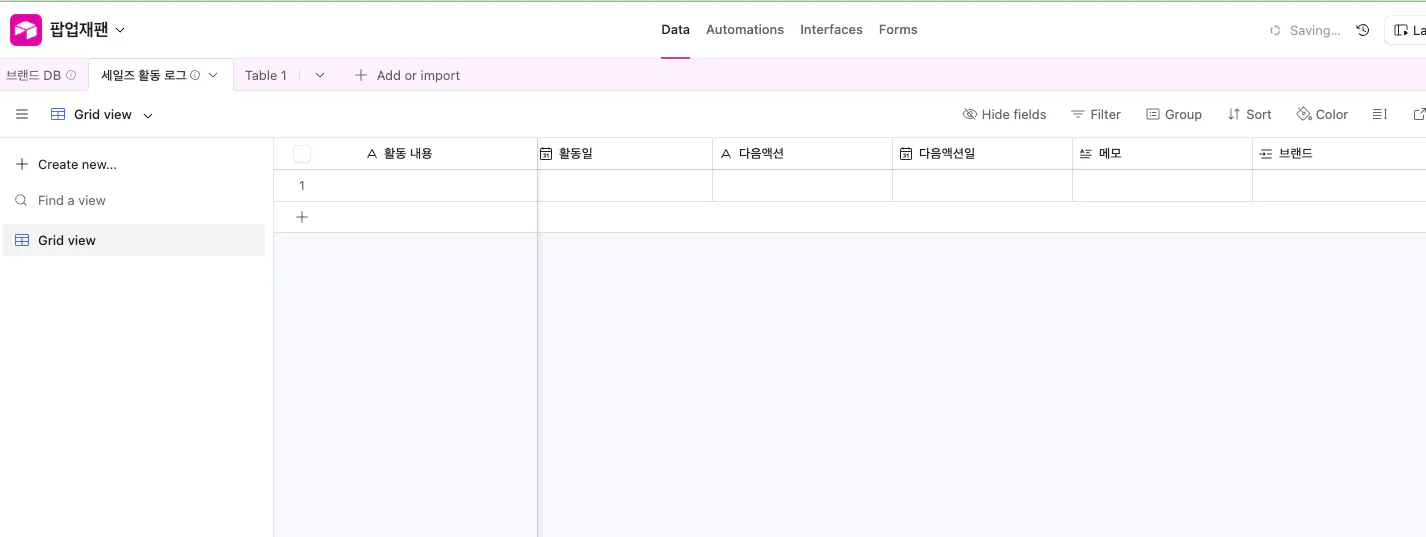The height and width of the screenshot is (537, 1426).
Task: Click the 다음액션일 column header
Action: [x=982, y=154]
